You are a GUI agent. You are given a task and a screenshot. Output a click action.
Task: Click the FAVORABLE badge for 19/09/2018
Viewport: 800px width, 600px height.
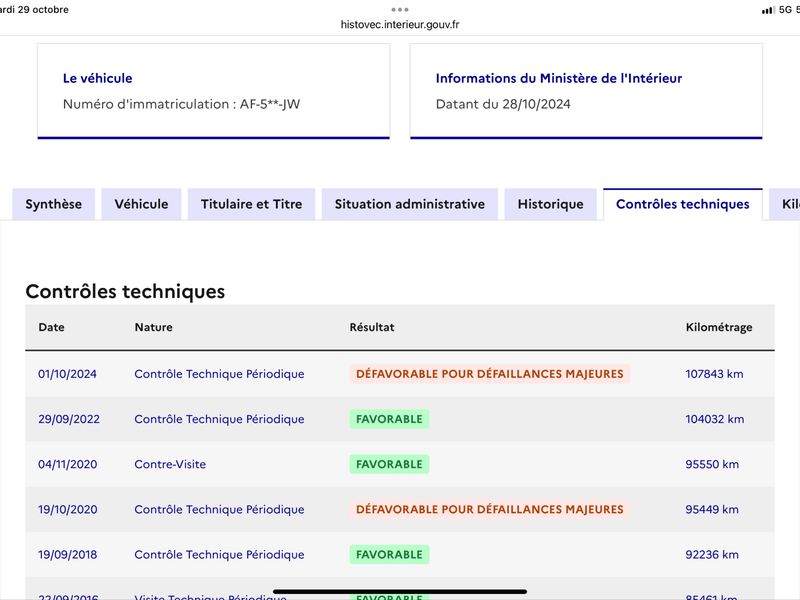point(389,555)
